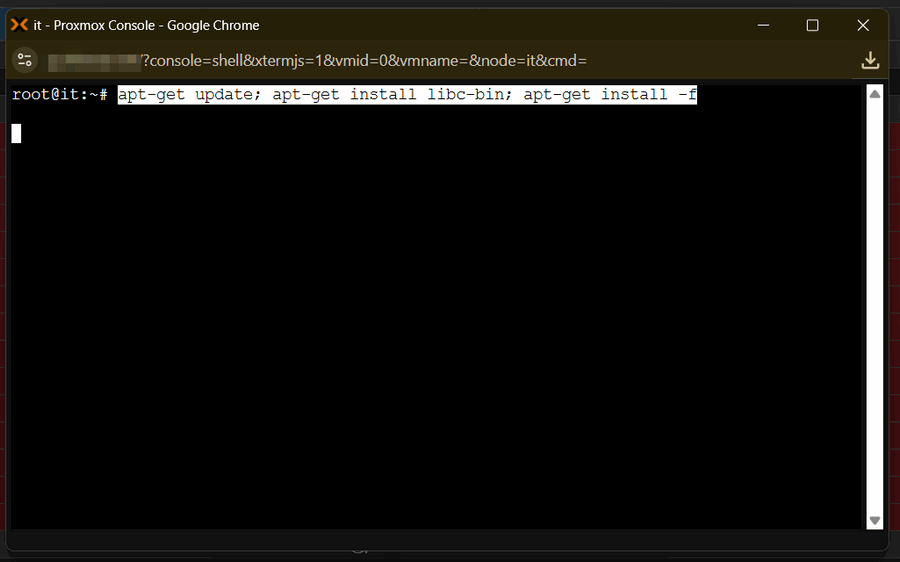The width and height of the screenshot is (900, 562).
Task: Click the root@it:~# shell prompt
Action: coord(59,94)
